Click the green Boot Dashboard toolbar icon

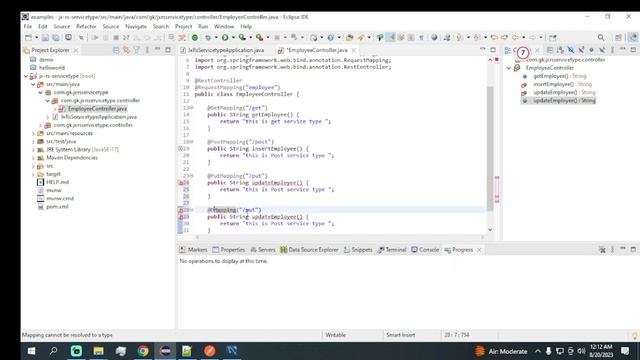tap(195, 38)
